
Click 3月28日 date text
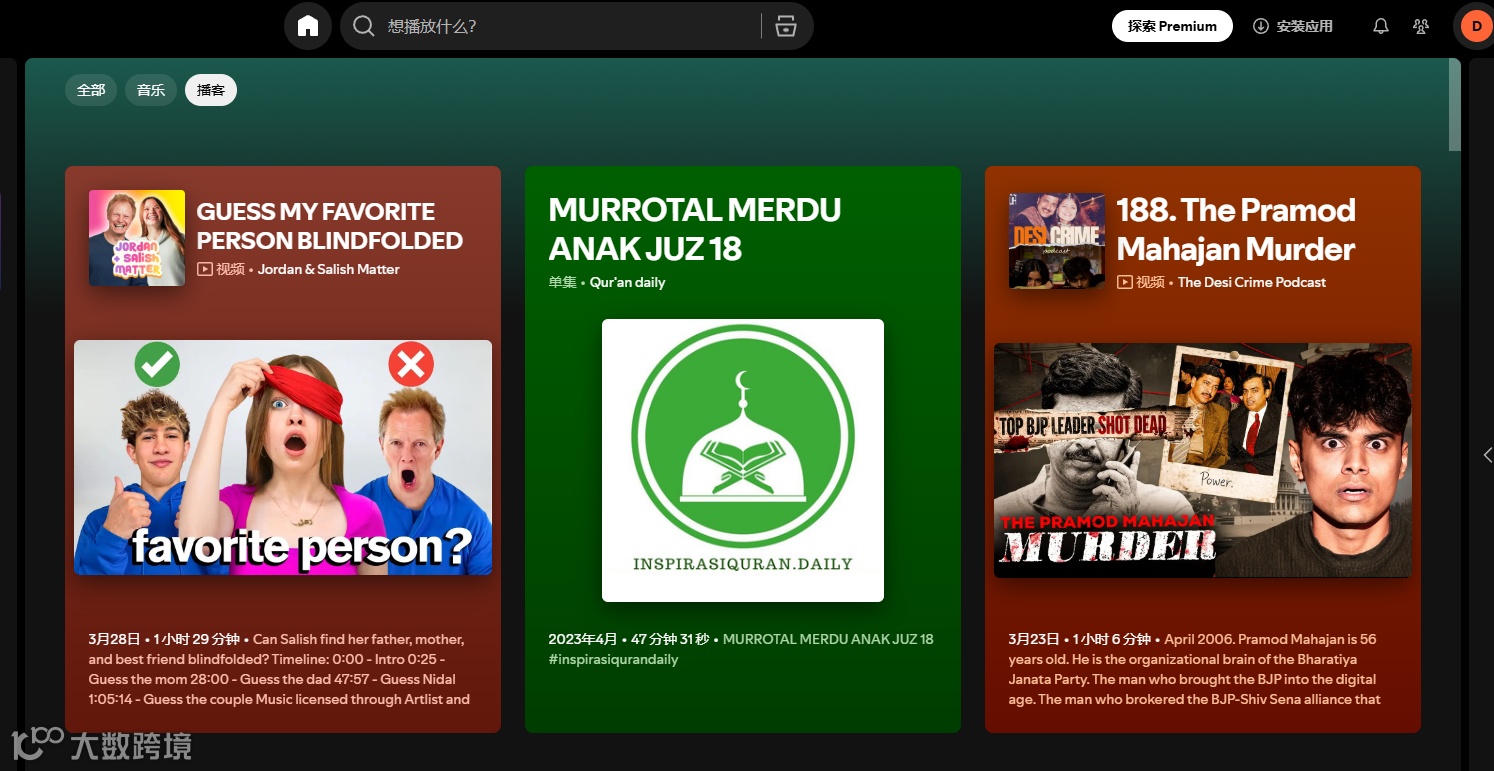coord(114,639)
